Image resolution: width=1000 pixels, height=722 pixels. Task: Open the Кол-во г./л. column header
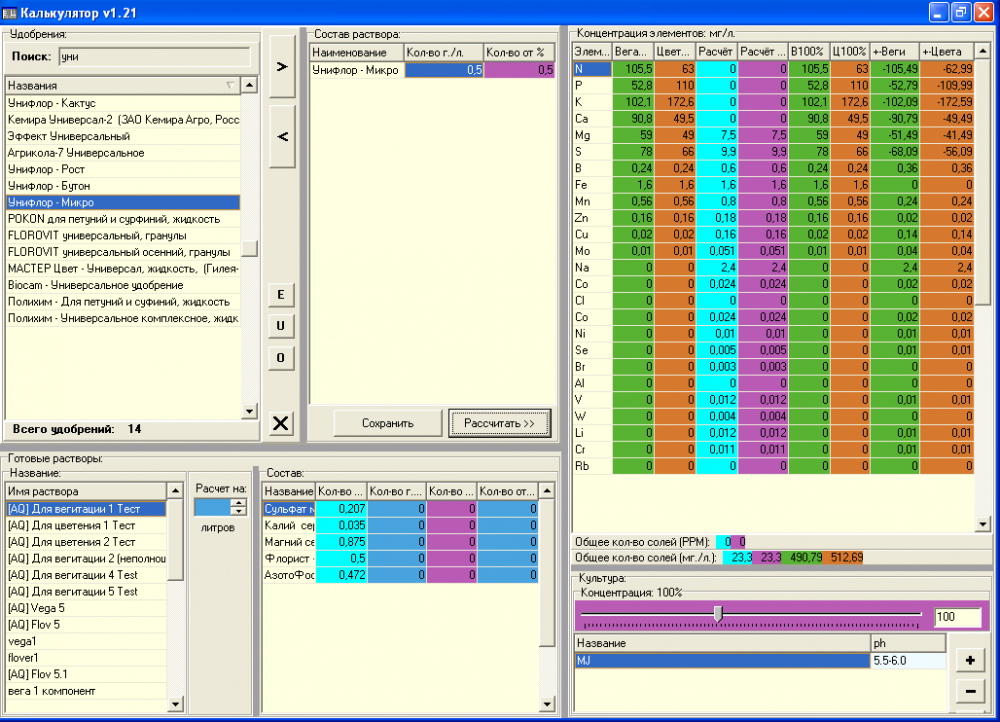click(444, 52)
